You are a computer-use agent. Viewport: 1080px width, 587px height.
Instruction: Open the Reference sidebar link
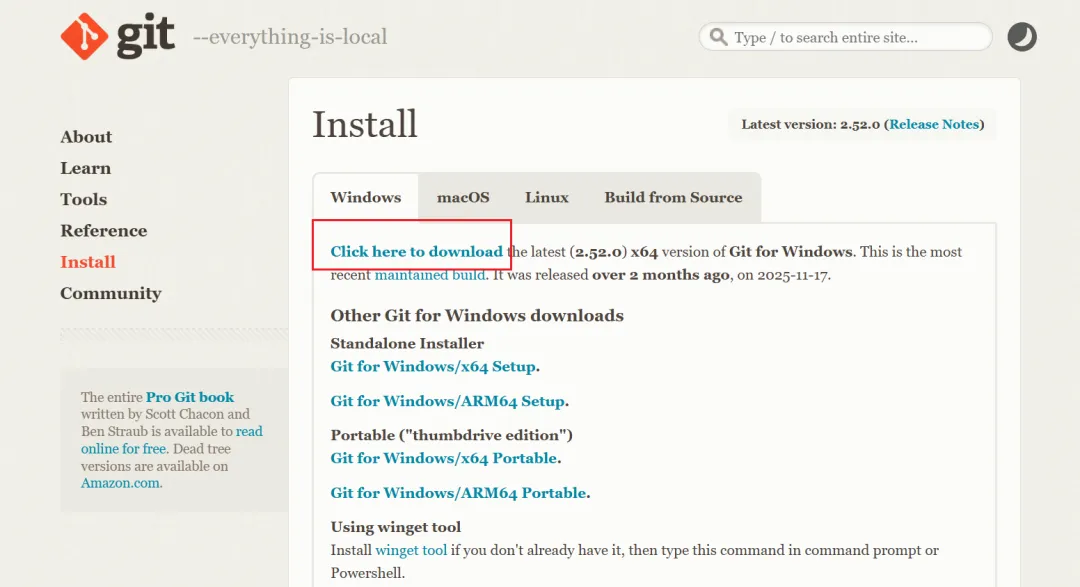pyautogui.click(x=103, y=231)
